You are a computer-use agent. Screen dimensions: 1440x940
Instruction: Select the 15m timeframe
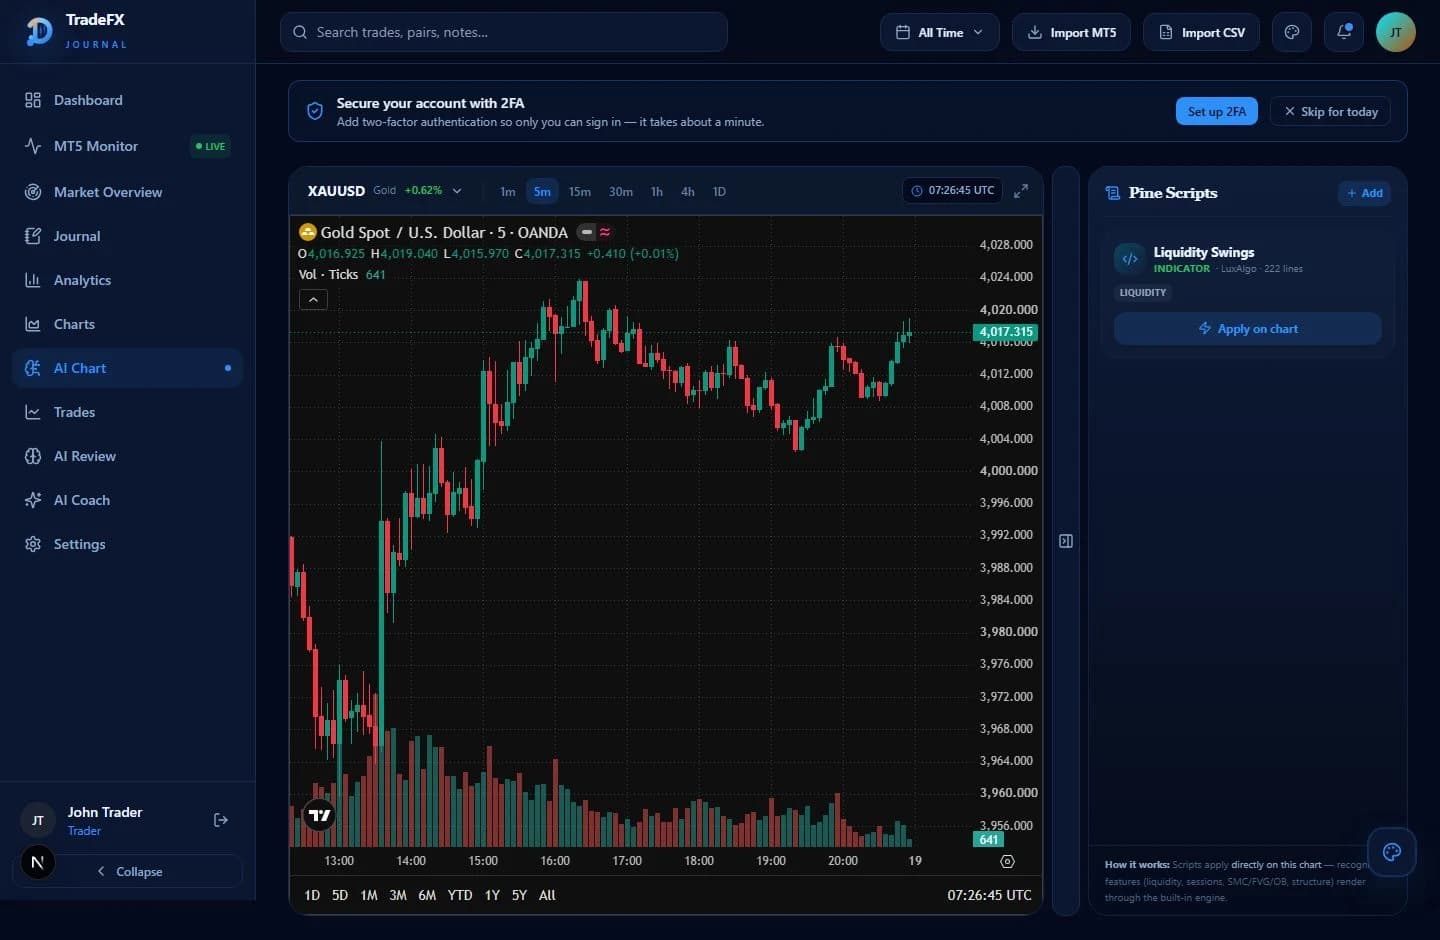point(580,191)
